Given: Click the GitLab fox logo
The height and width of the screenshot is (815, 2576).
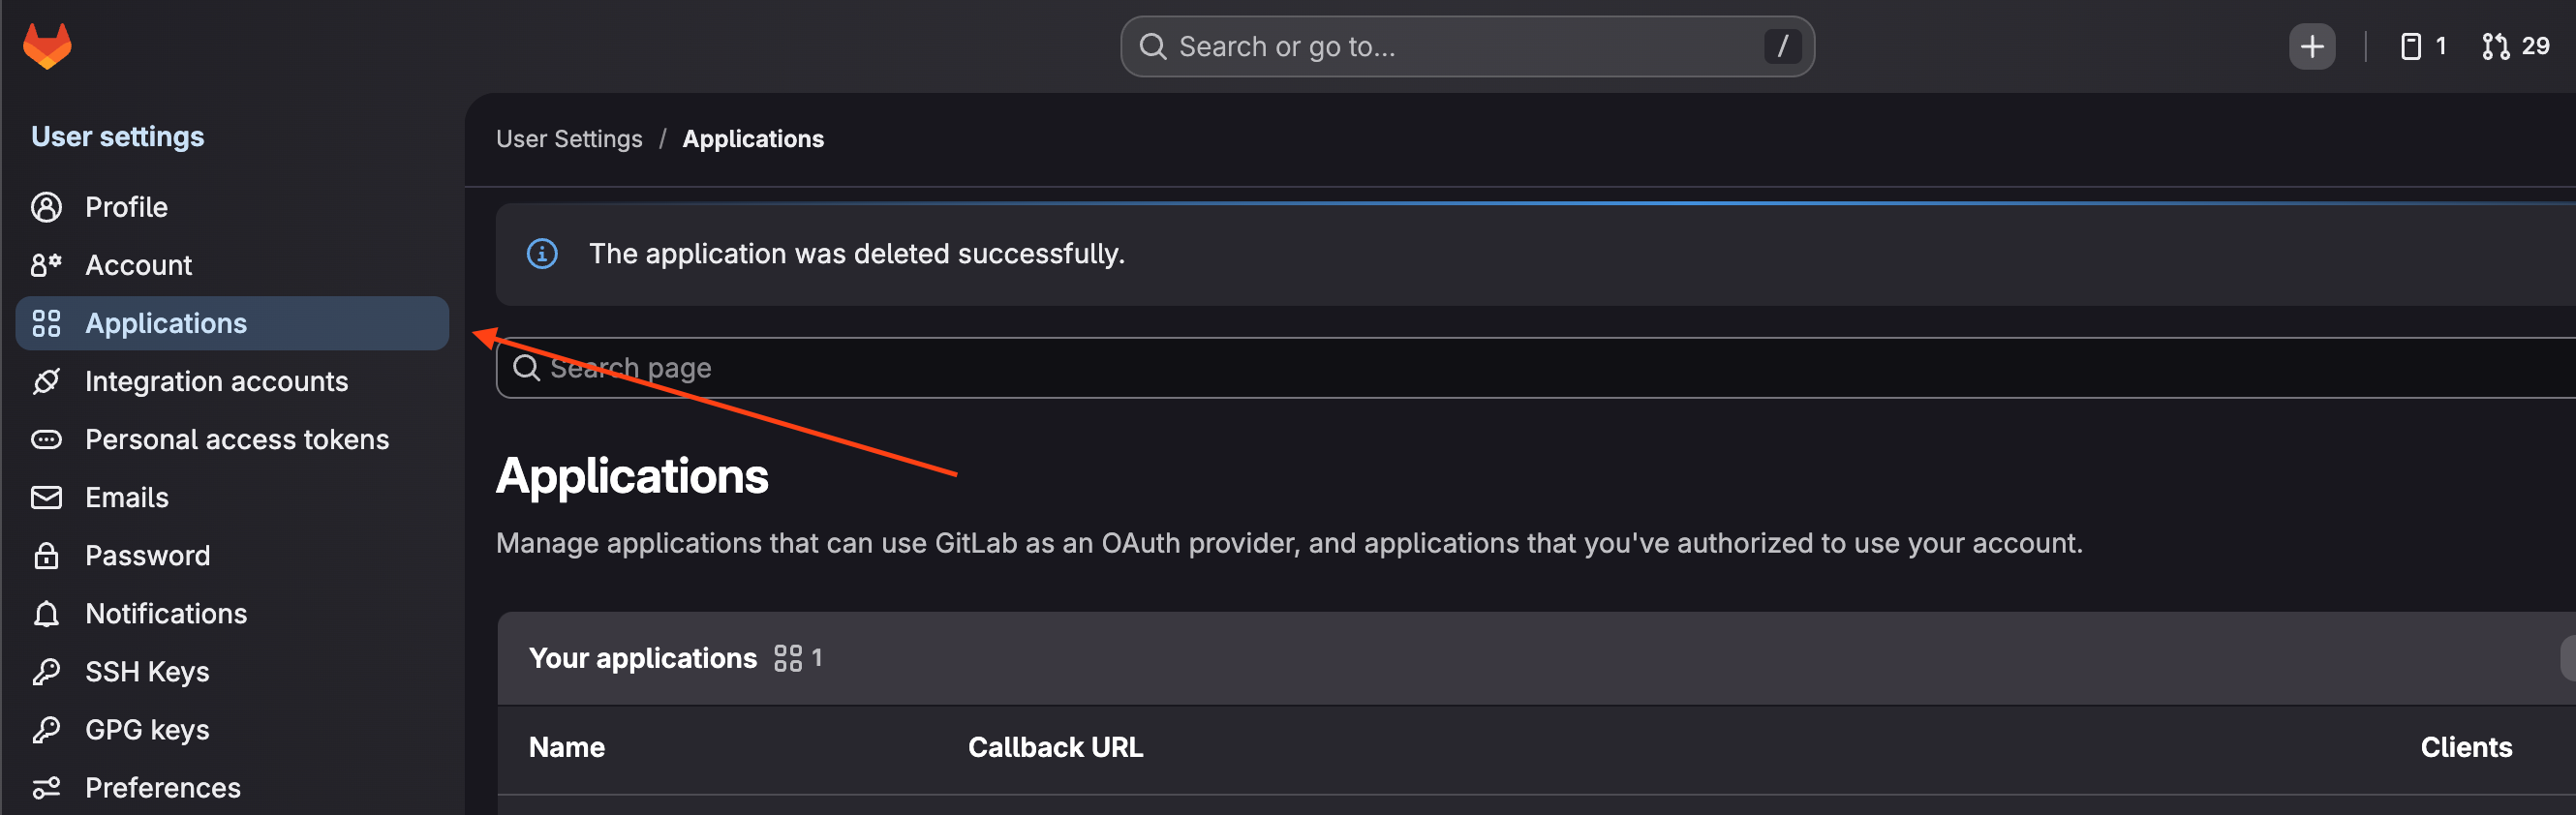Looking at the screenshot, I should tap(47, 46).
